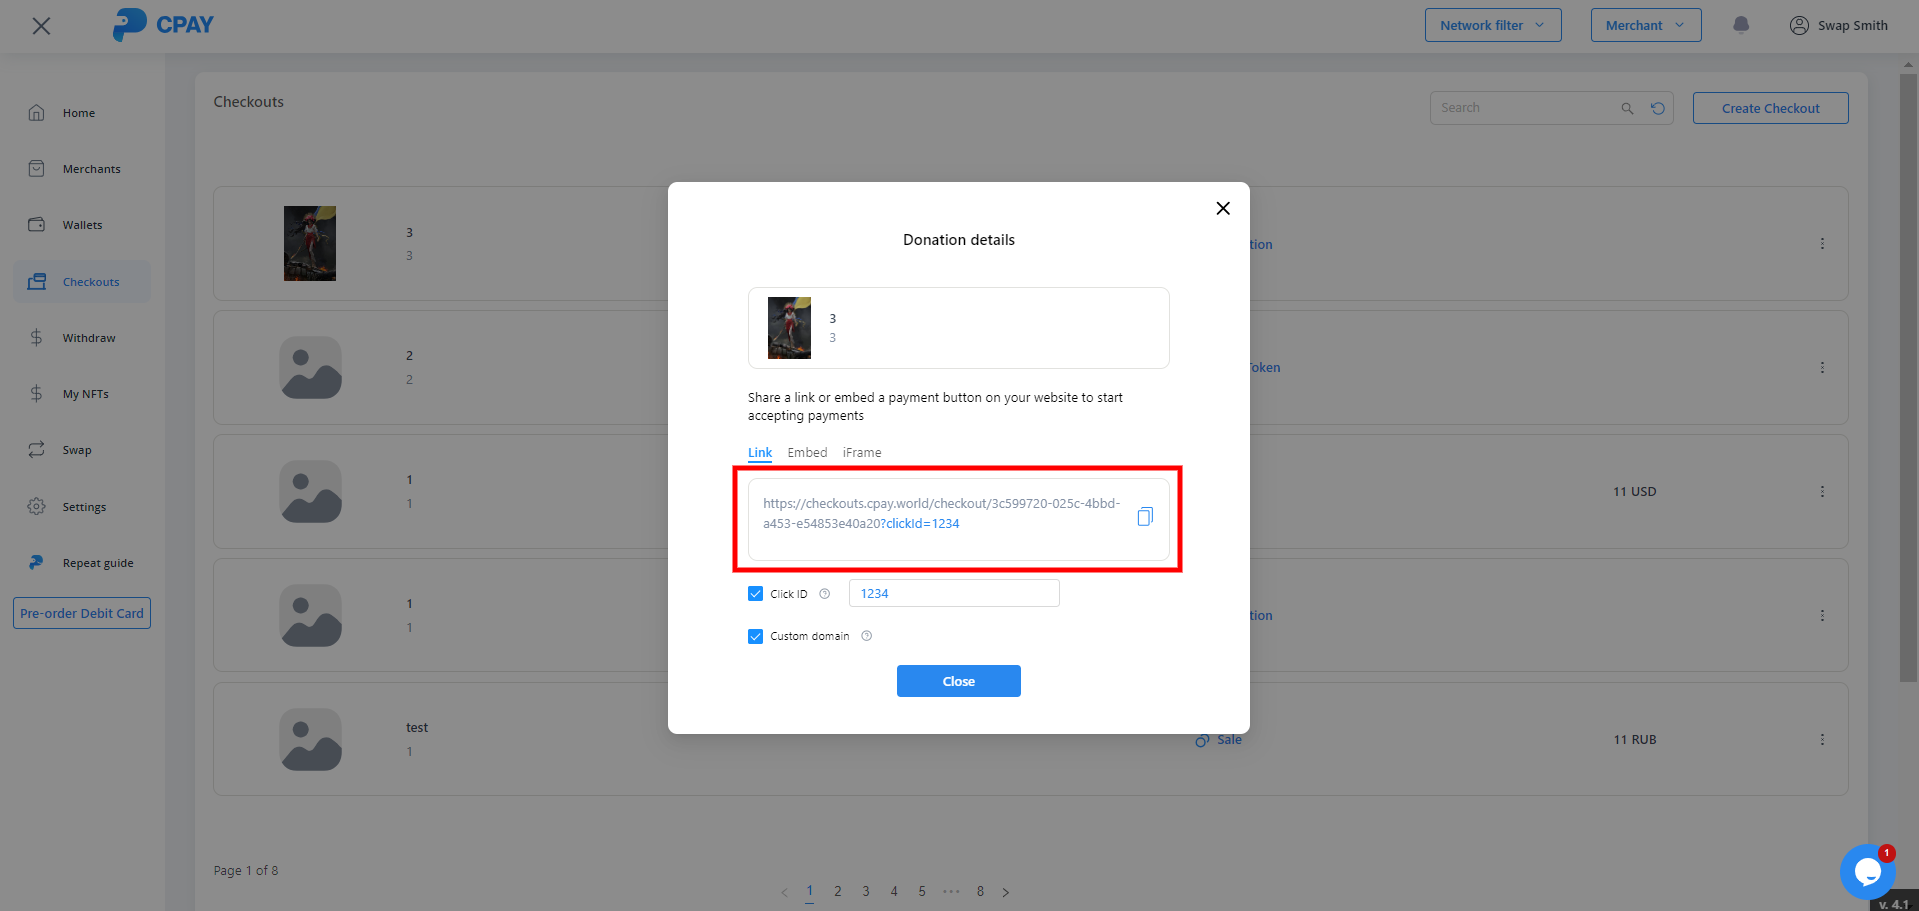This screenshot has height=911, width=1919.
Task: Open Swap Smith user account menu
Action: (1838, 25)
